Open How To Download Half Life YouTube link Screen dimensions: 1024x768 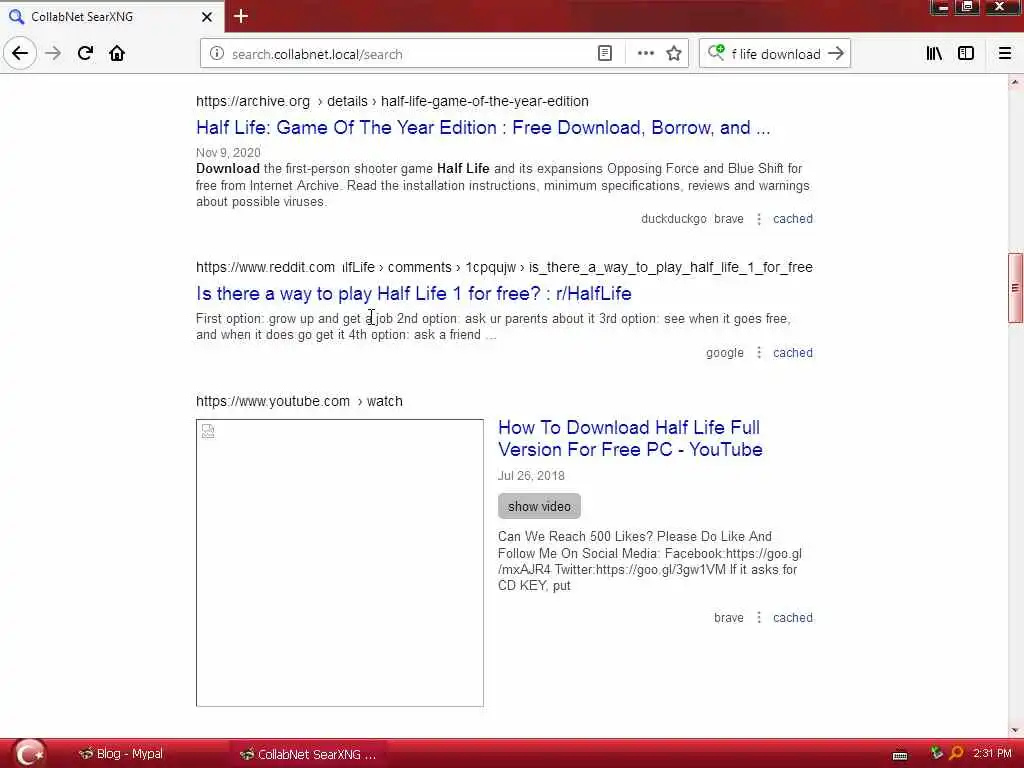630,438
